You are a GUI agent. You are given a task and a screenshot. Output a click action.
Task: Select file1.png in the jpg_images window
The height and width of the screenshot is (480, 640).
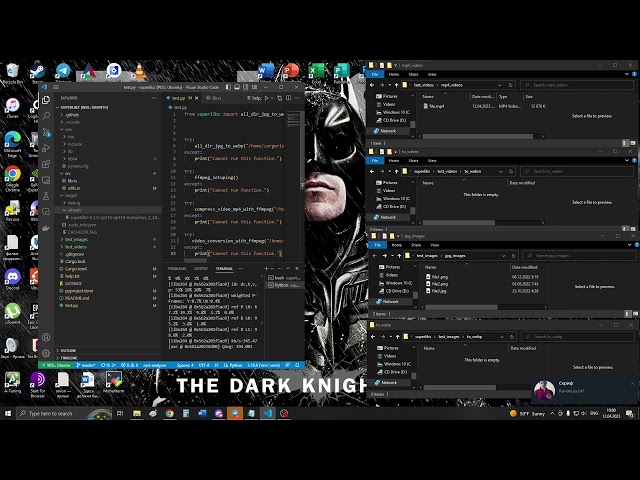pyautogui.click(x=439, y=277)
